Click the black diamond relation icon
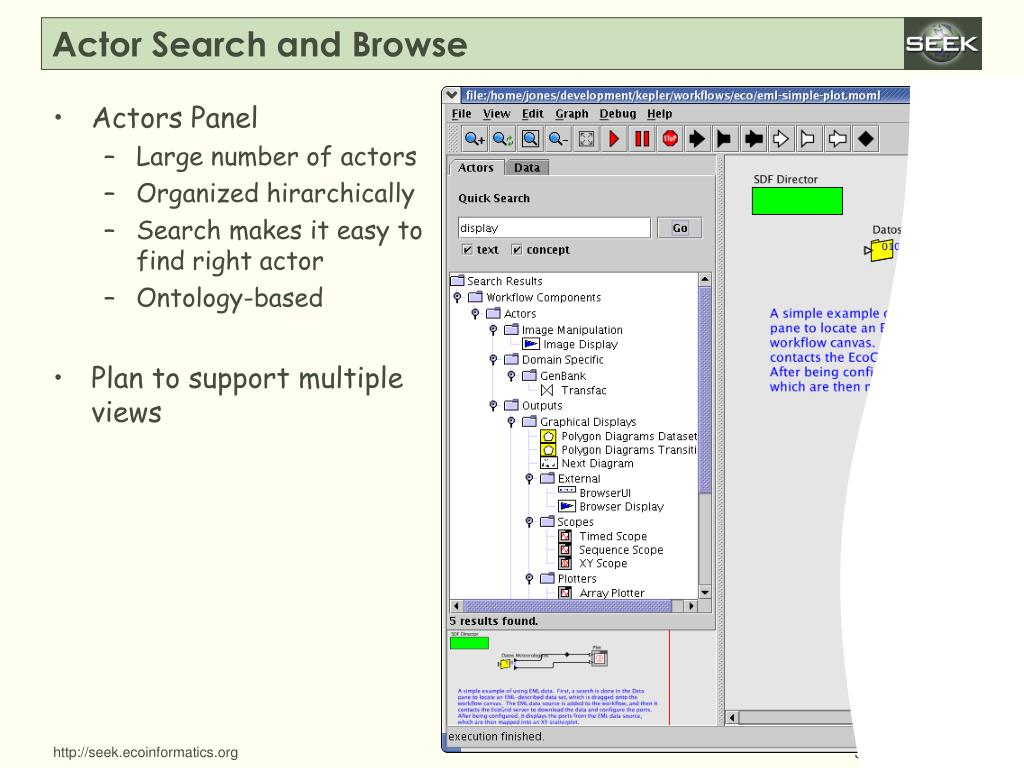This screenshot has width=1024, height=768. coord(865,138)
